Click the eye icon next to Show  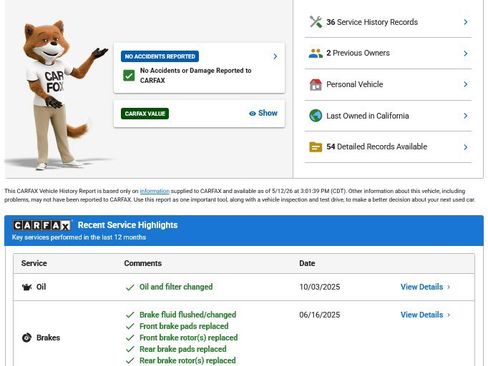click(252, 113)
